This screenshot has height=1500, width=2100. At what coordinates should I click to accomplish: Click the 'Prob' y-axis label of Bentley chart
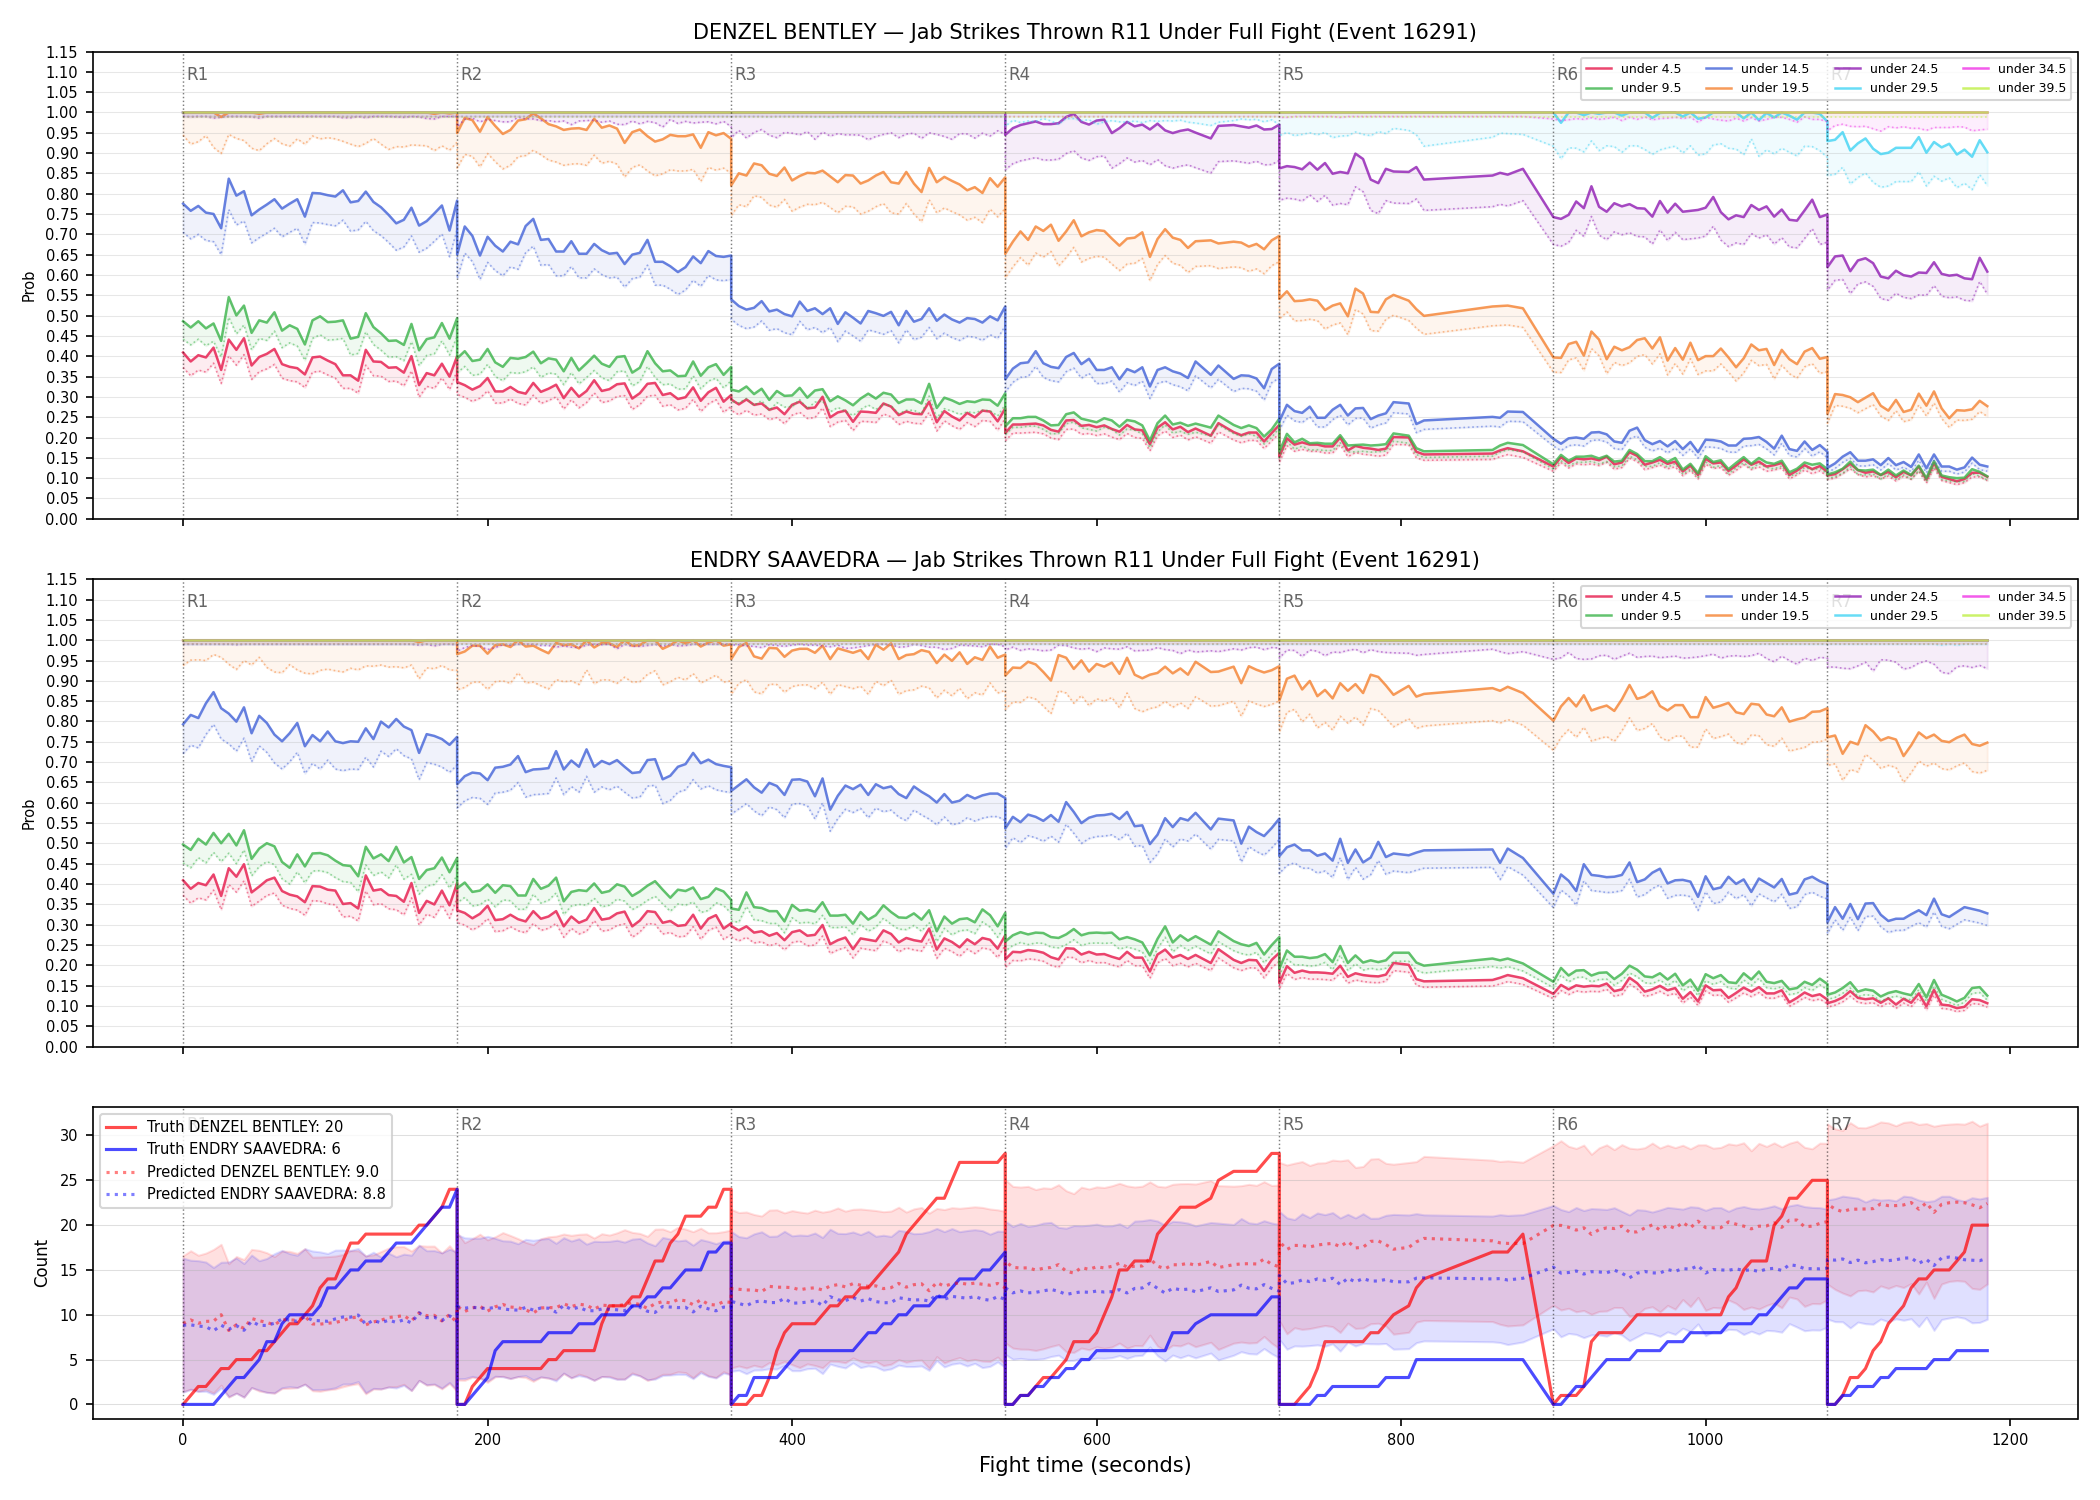click(x=29, y=286)
